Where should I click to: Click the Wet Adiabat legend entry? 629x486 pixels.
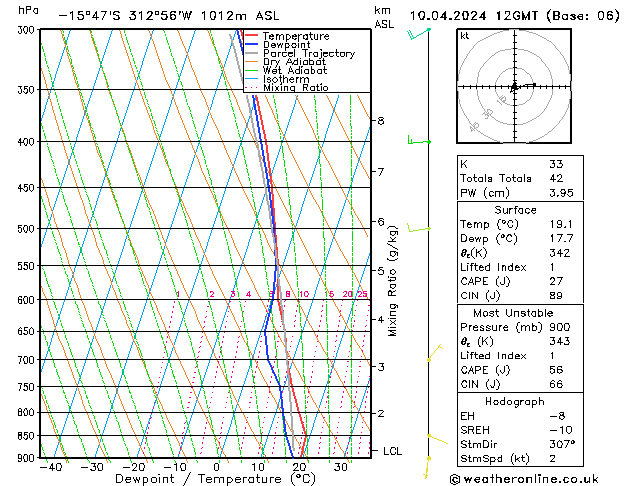295,71
